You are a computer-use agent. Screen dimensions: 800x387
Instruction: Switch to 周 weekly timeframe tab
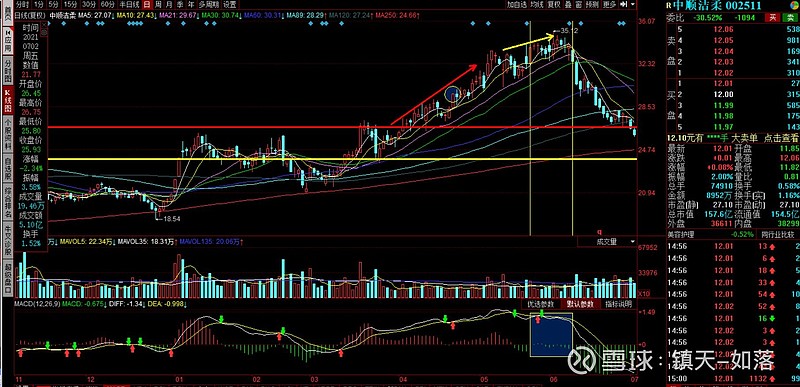[x=158, y=5]
